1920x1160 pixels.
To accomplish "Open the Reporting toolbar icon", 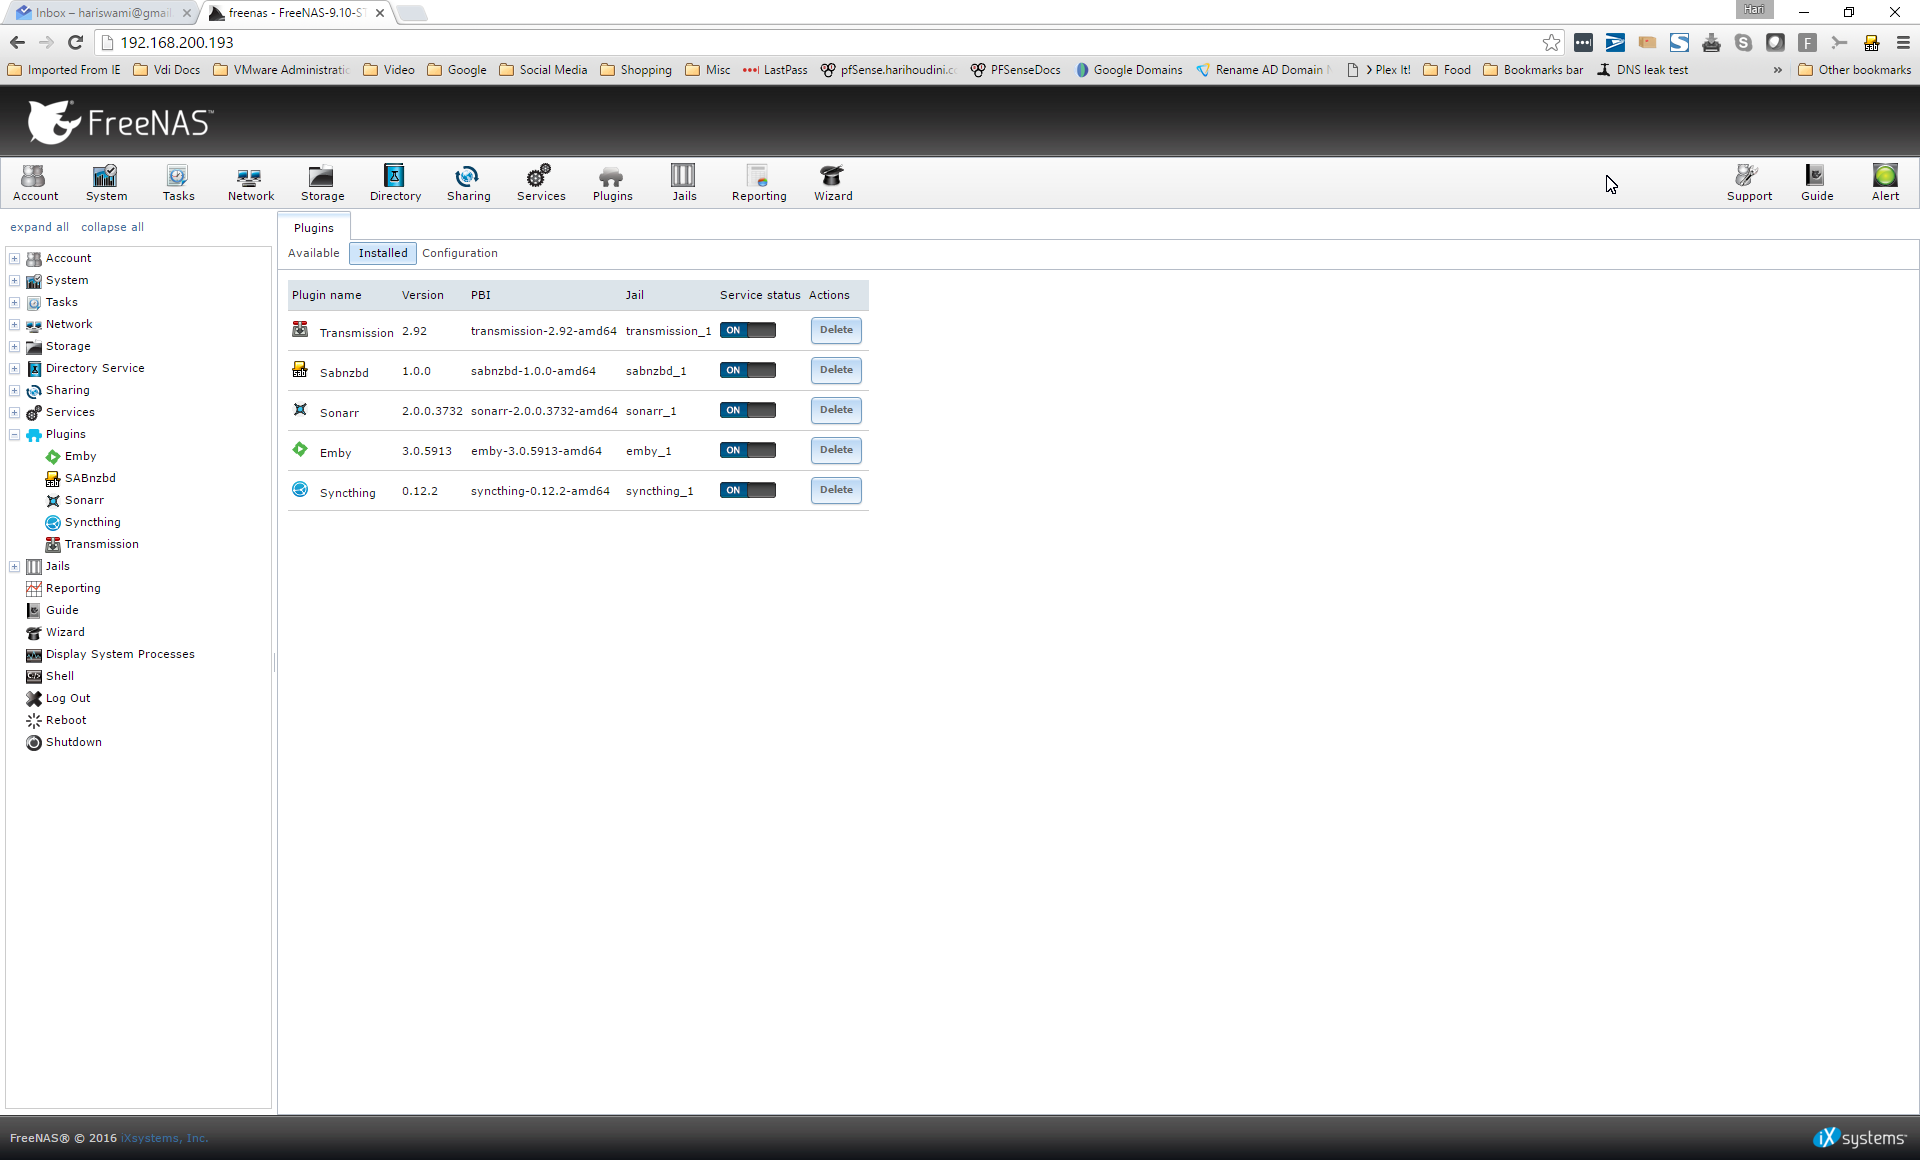I will (759, 183).
